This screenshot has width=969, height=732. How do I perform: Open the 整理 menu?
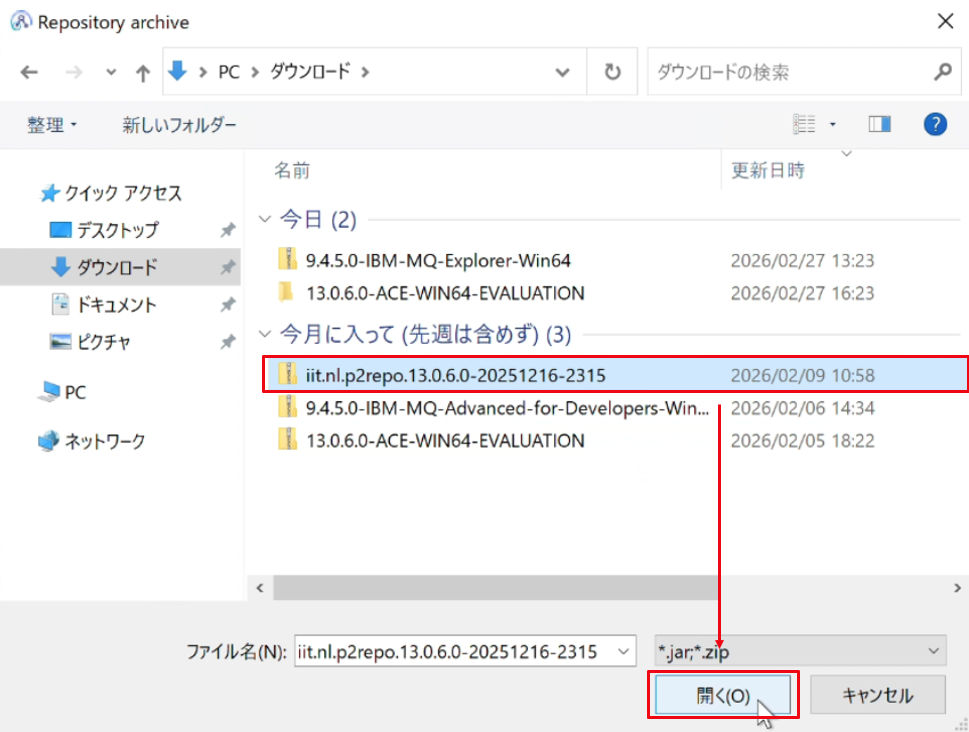[52, 125]
